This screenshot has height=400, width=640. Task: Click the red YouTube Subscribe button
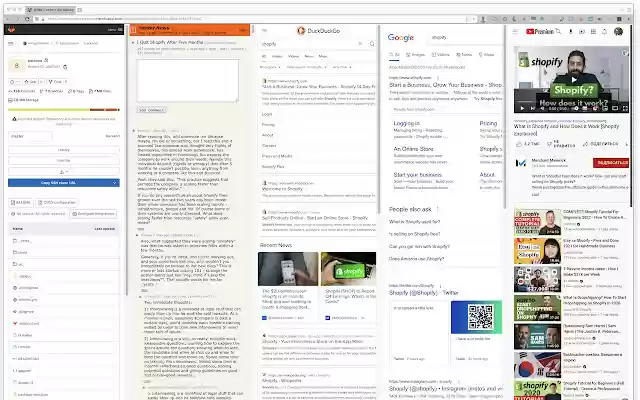[x=611, y=163]
